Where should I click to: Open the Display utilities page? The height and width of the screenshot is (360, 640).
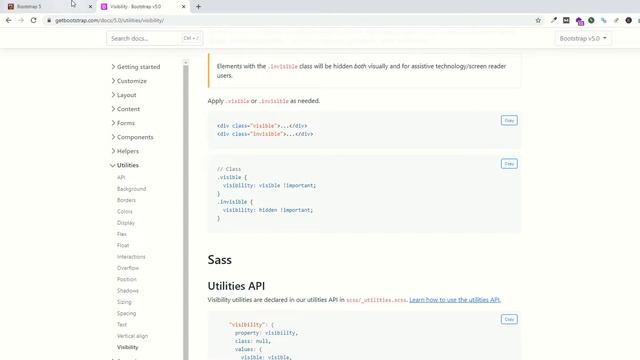[126, 223]
